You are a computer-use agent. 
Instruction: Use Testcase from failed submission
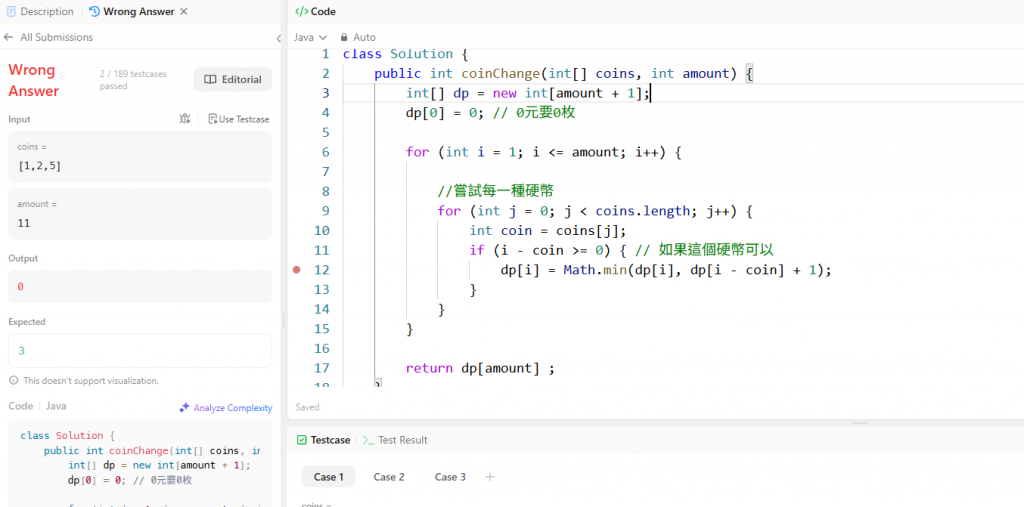click(238, 119)
